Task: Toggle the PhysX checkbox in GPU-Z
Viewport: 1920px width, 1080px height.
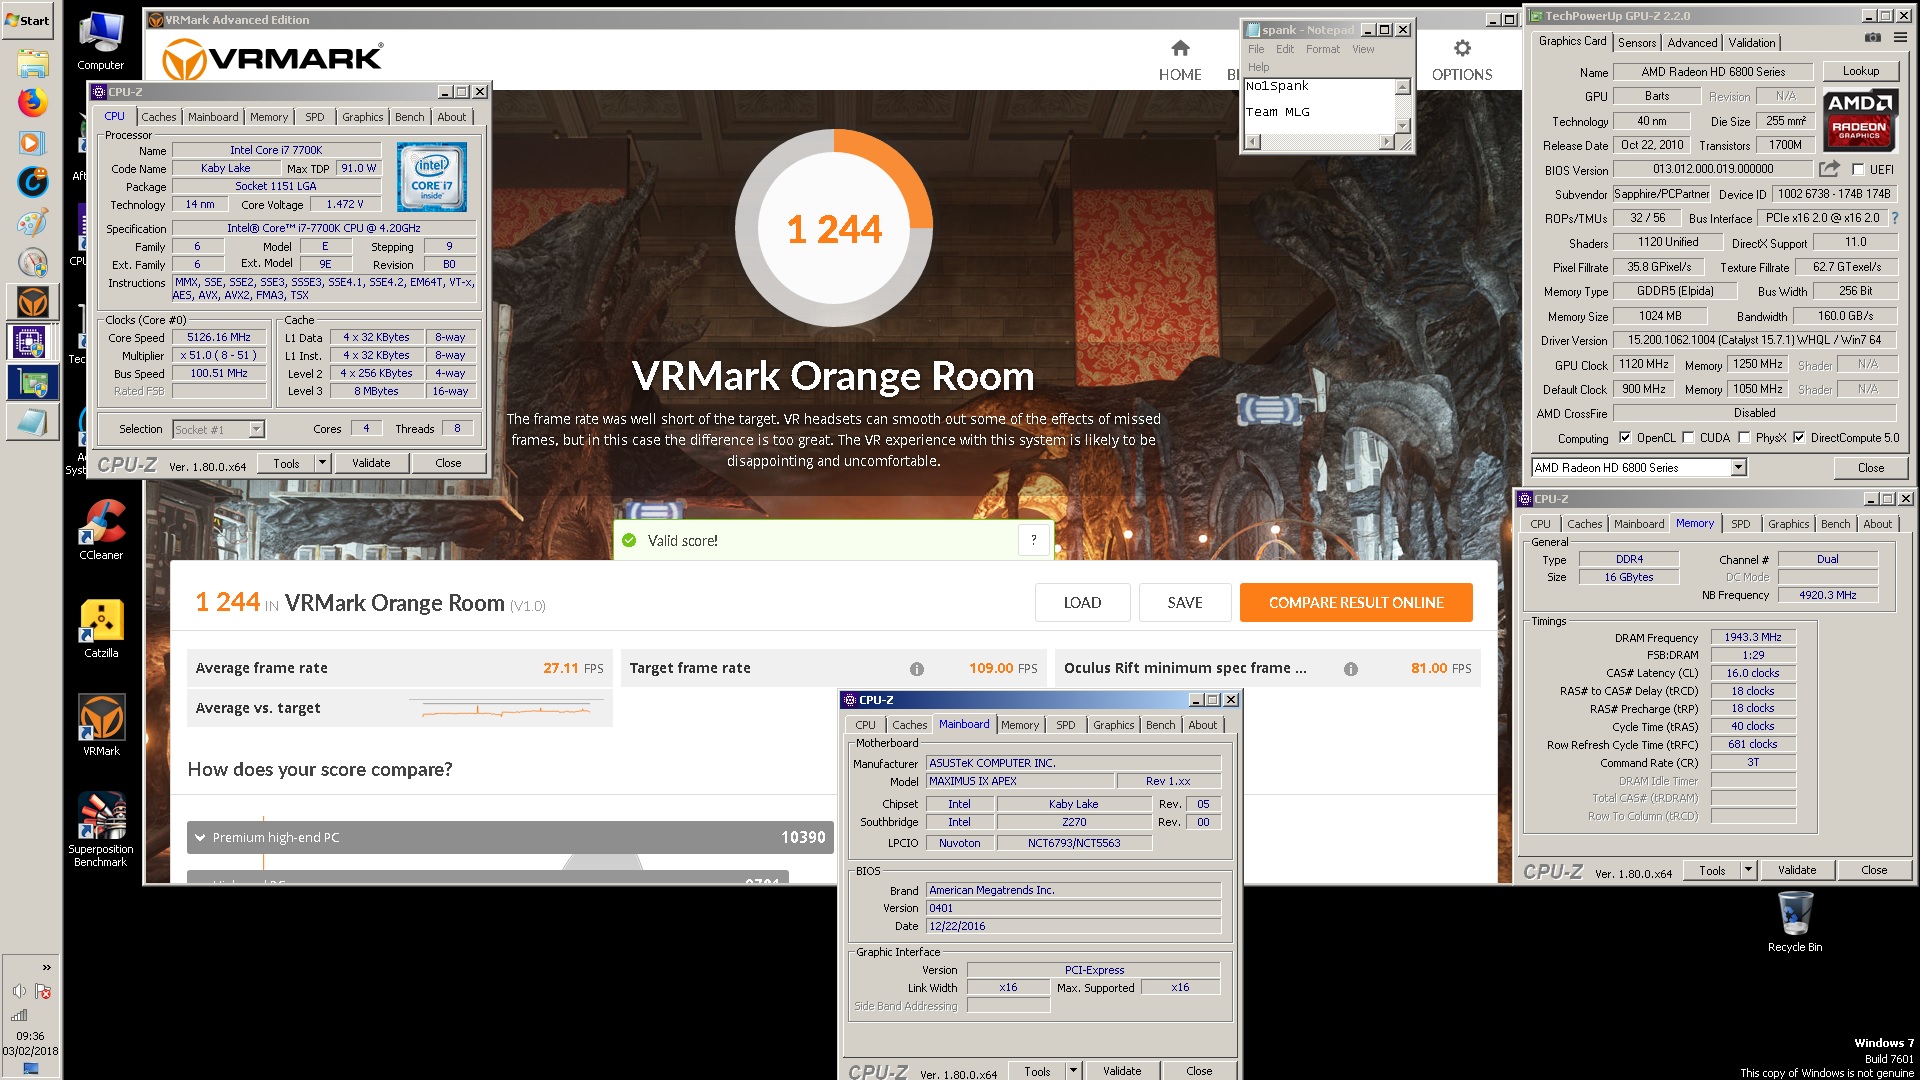Action: 1744,437
